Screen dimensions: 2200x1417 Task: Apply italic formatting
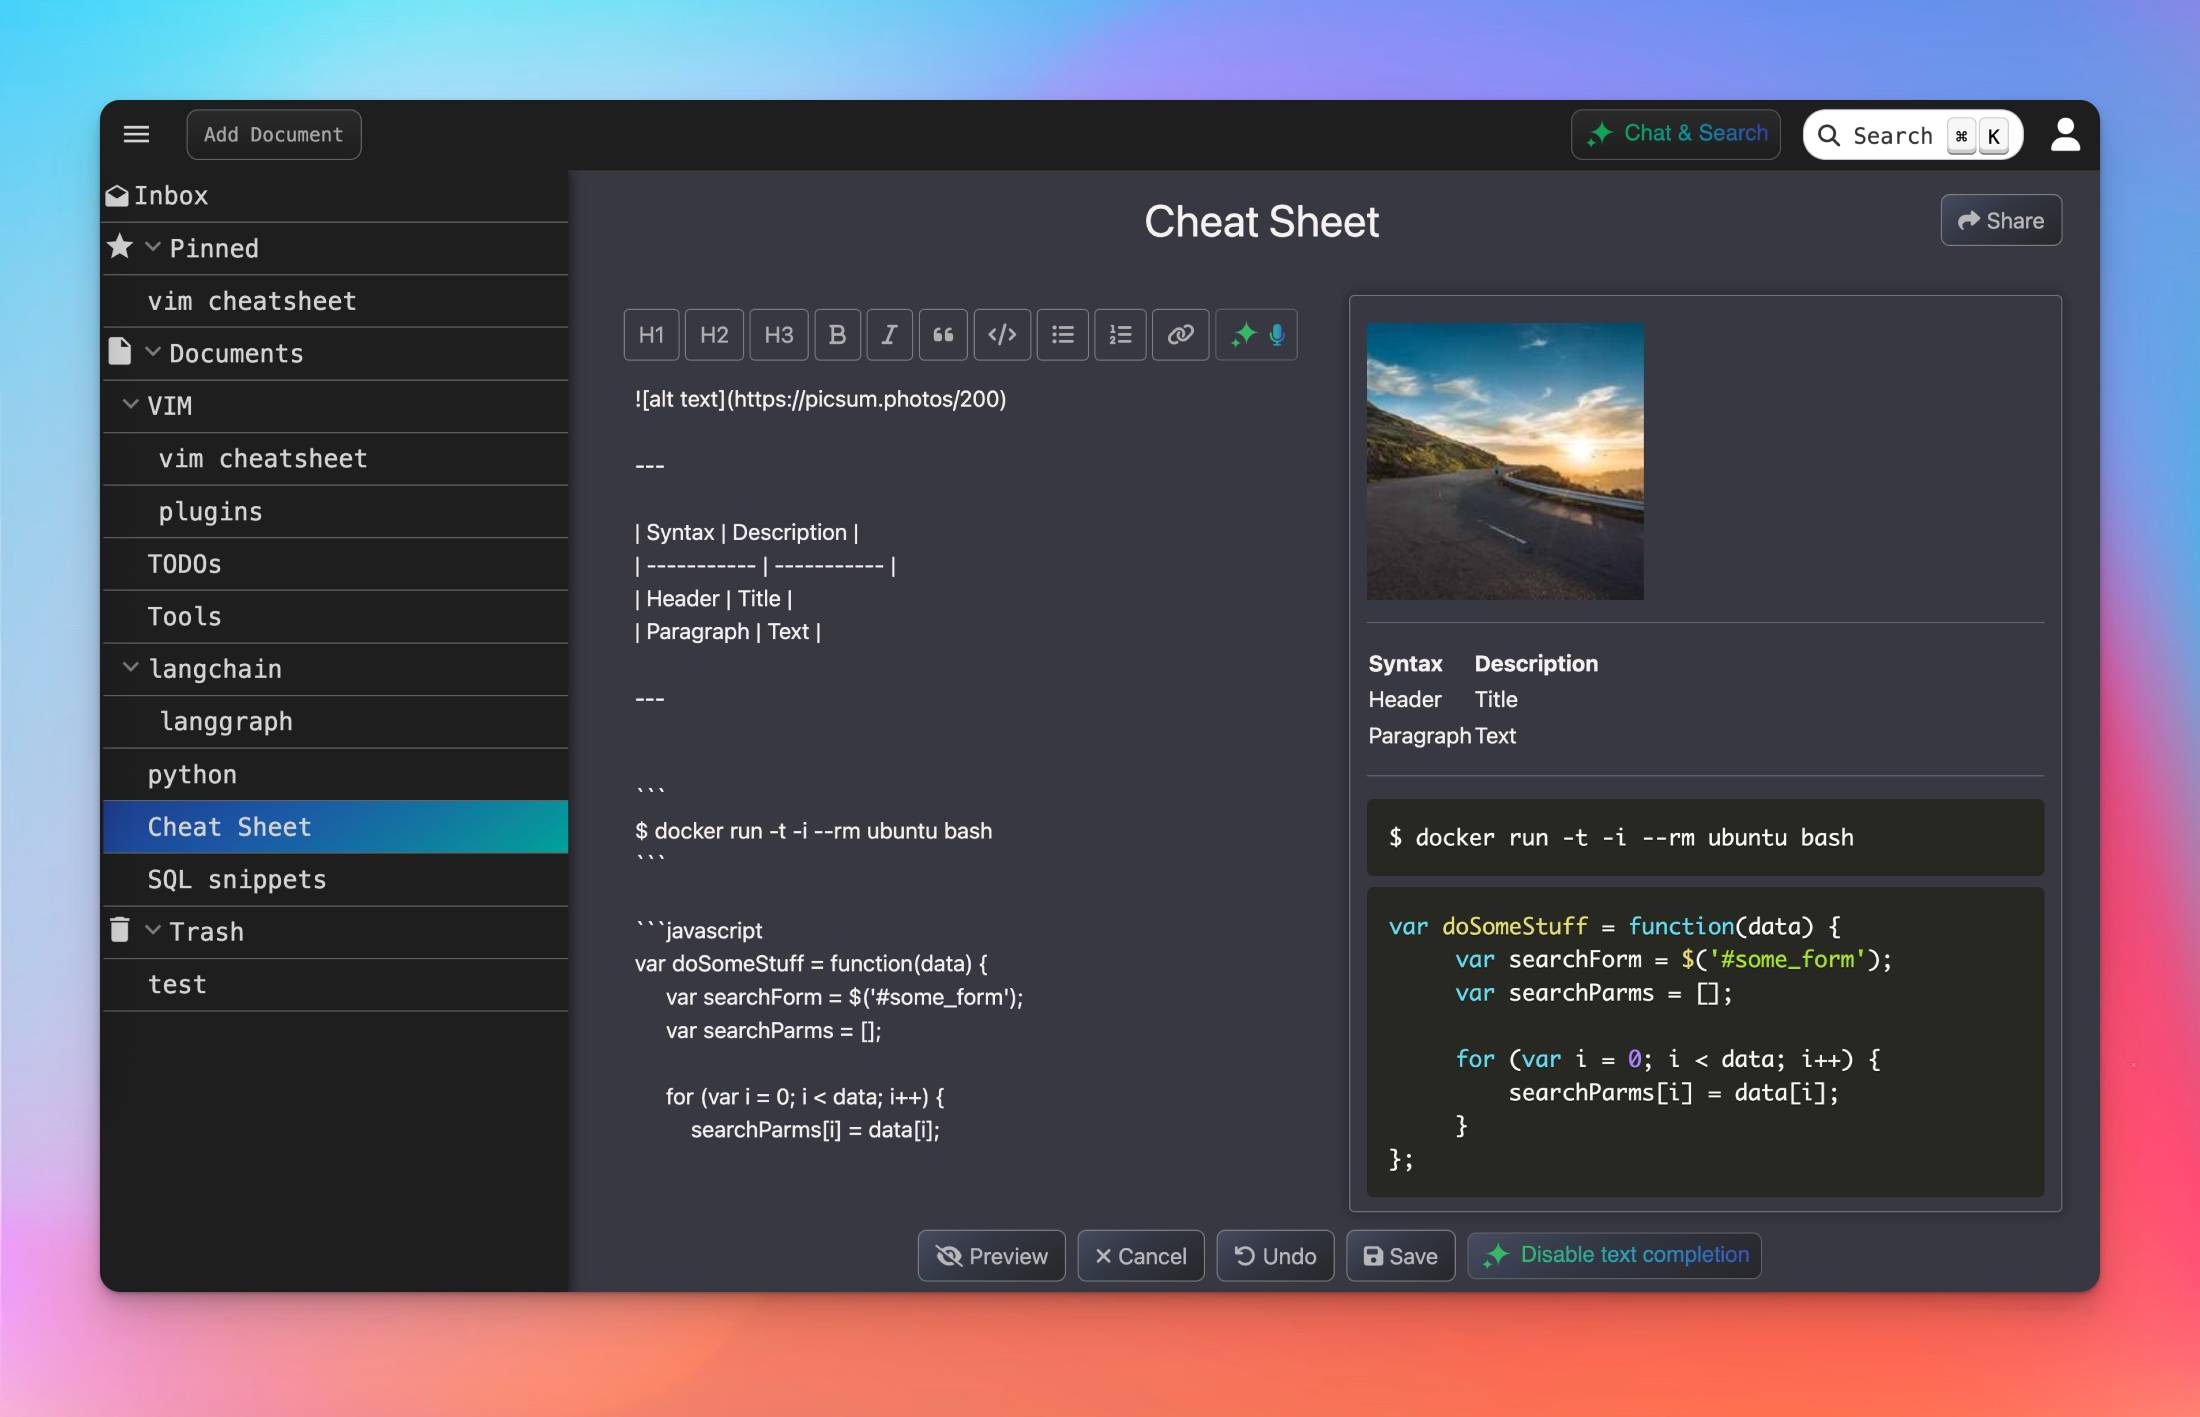pos(889,334)
